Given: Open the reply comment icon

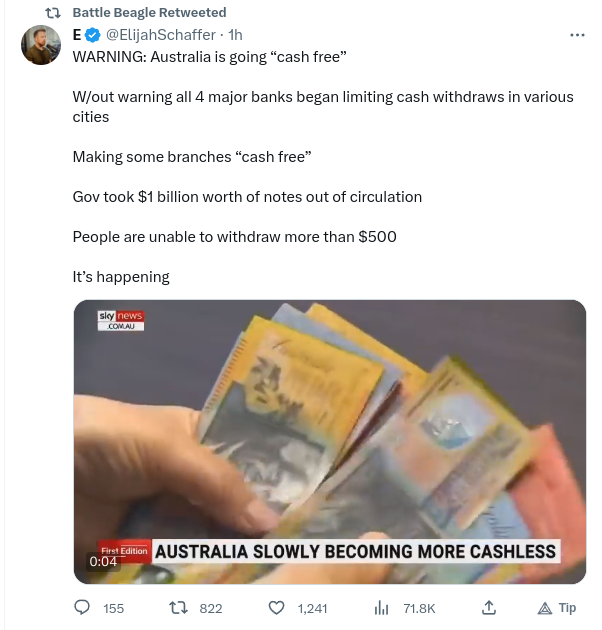Looking at the screenshot, I should 82,608.
